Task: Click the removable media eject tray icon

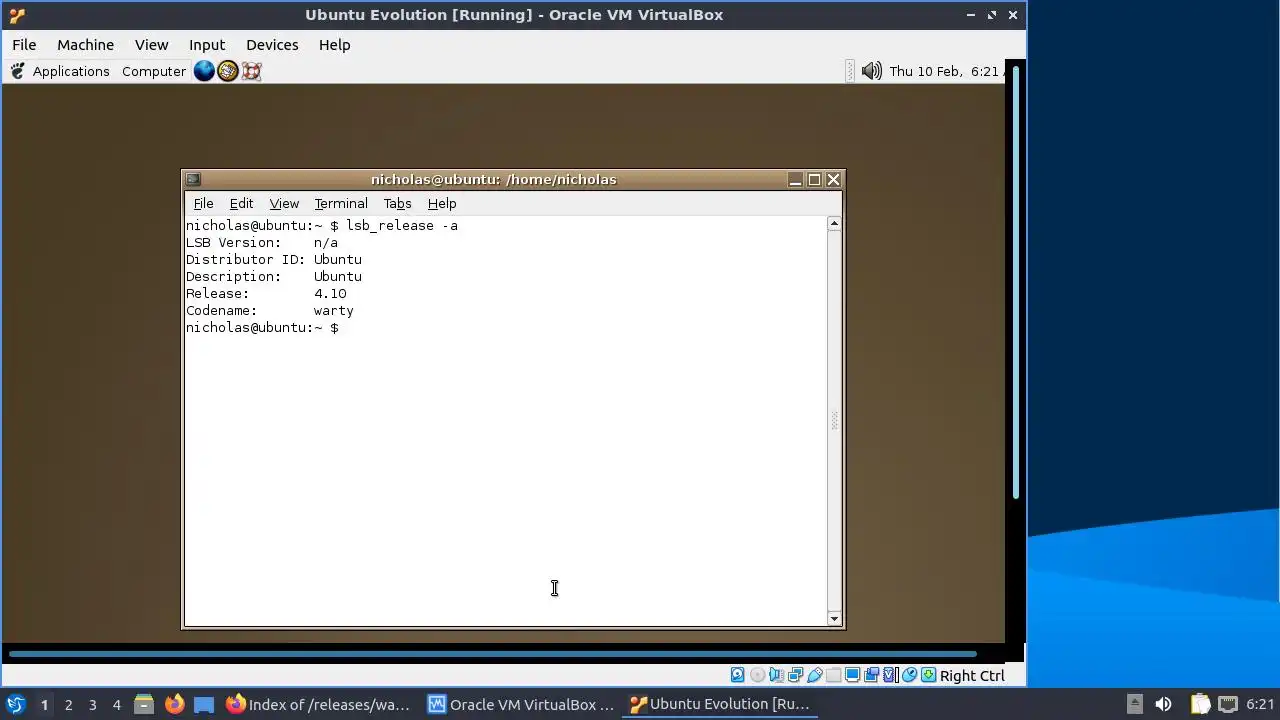Action: pyautogui.click(x=1134, y=704)
